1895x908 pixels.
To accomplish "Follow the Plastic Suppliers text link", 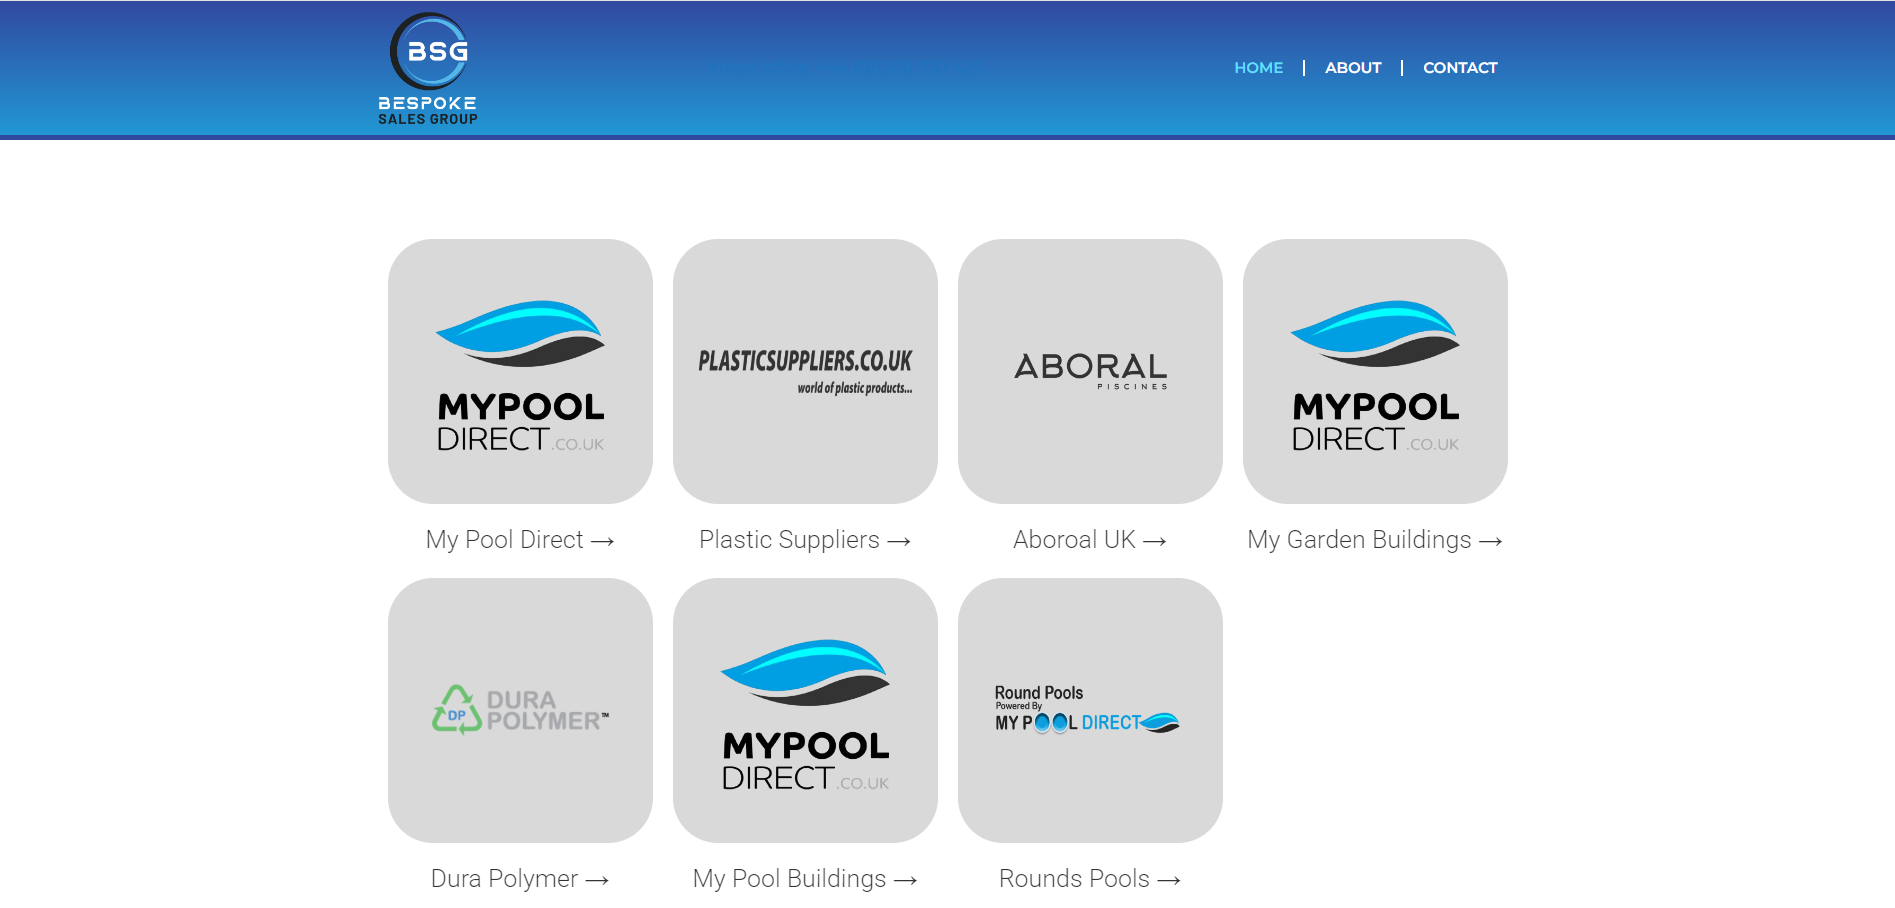I will click(804, 540).
